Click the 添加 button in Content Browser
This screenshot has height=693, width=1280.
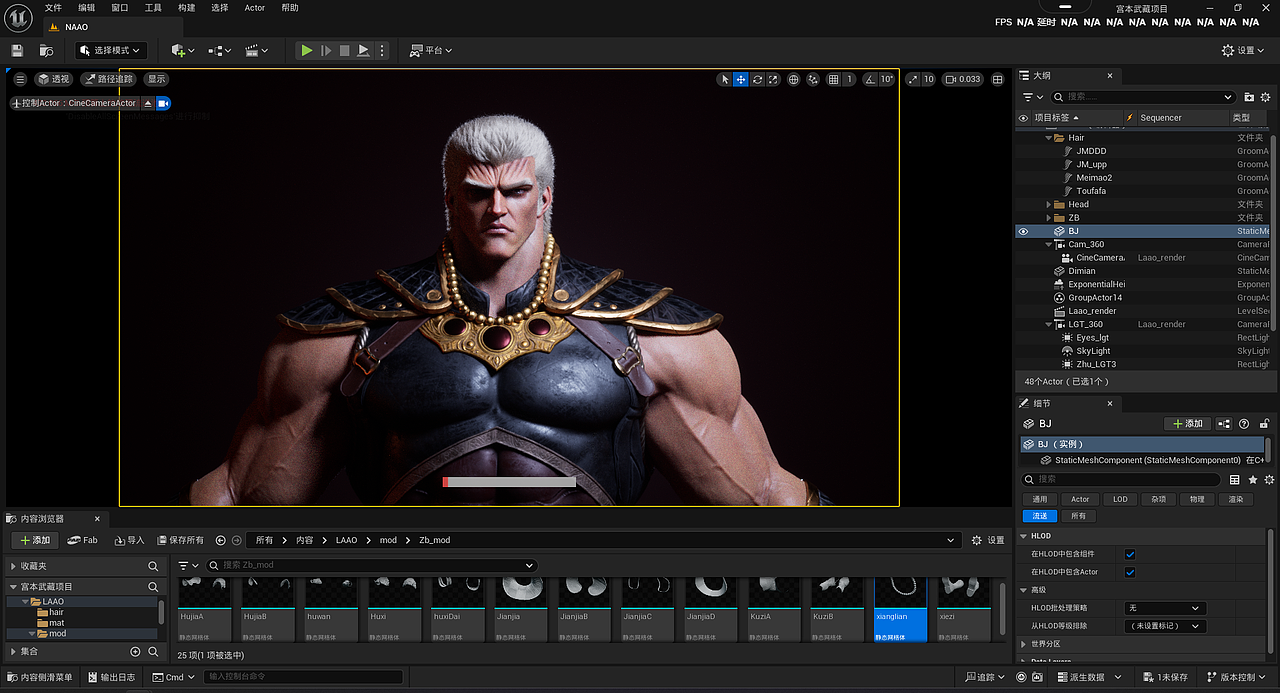click(x=35, y=540)
